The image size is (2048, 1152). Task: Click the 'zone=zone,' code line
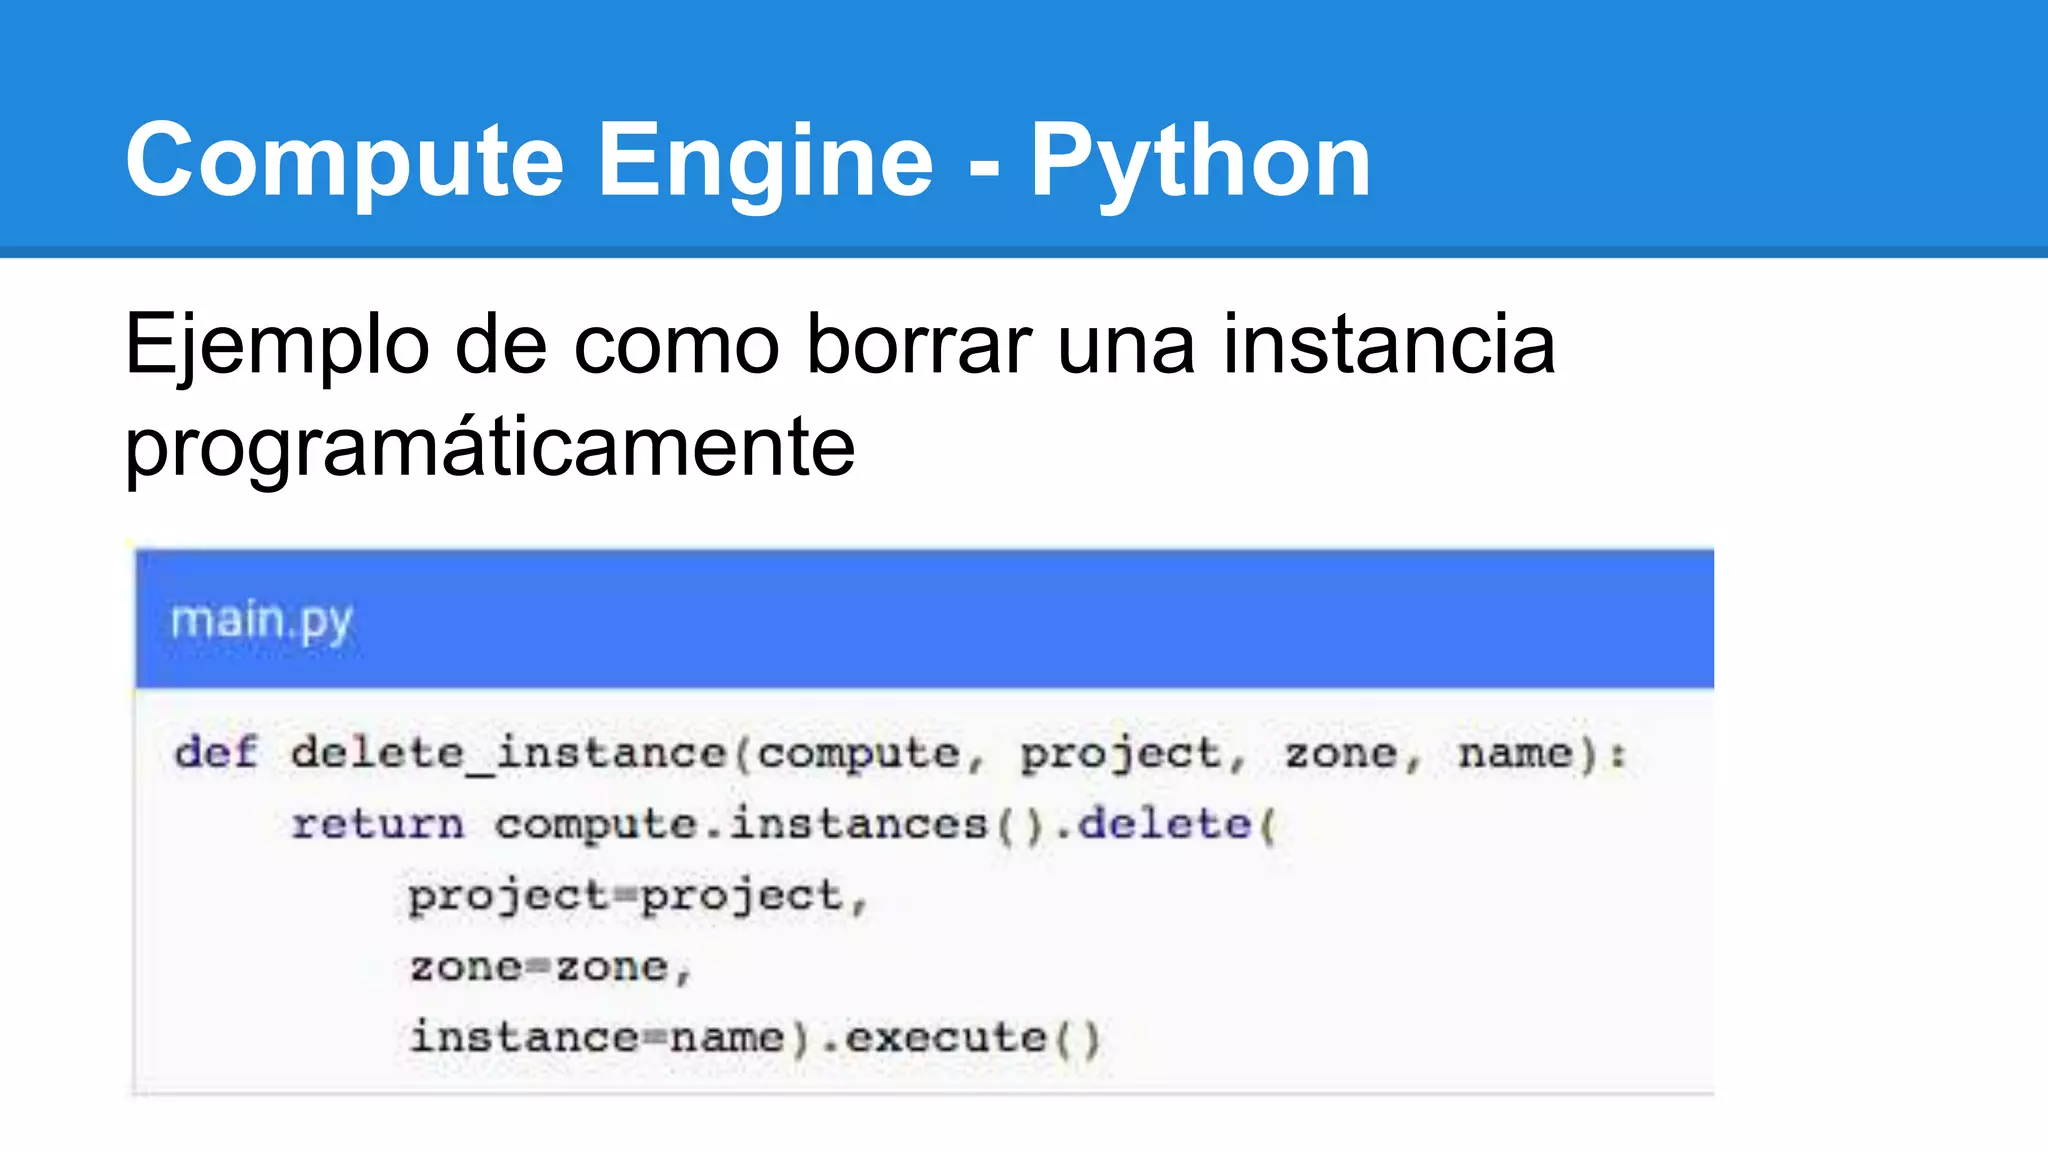[x=550, y=967]
